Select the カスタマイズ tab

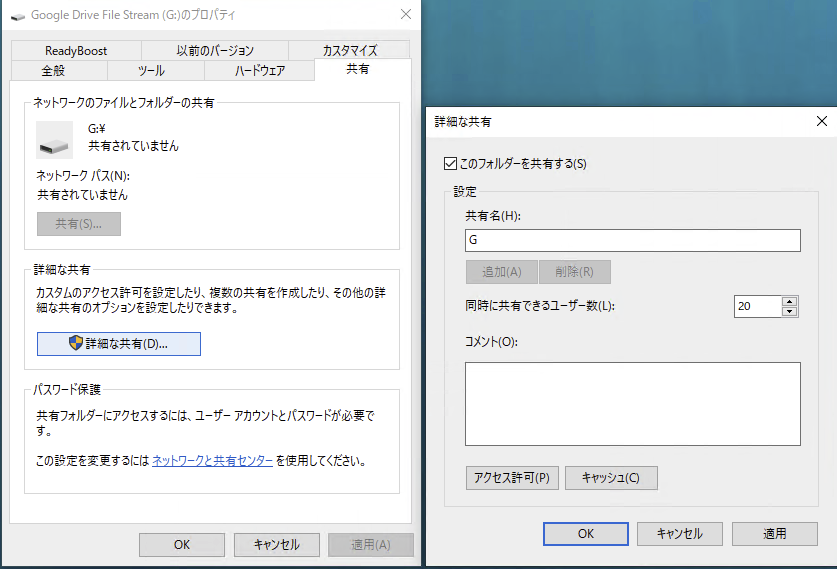(349, 51)
